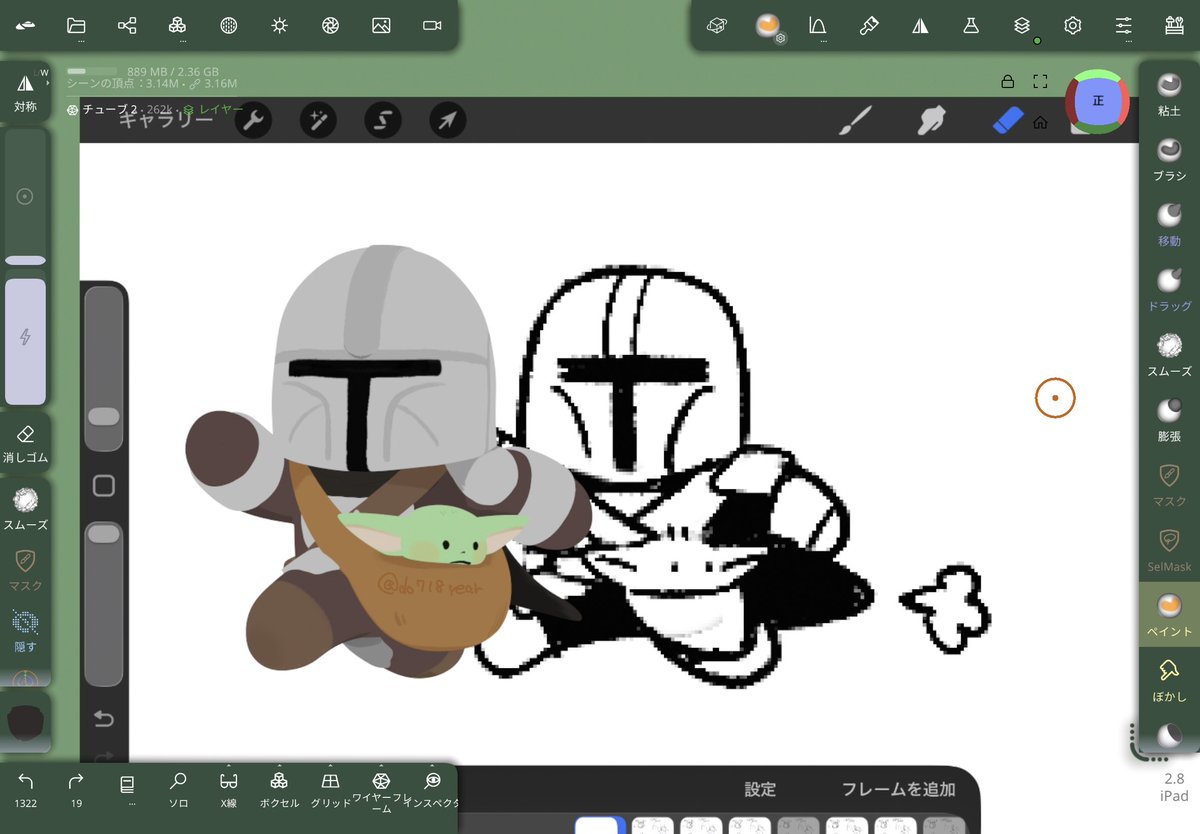Screen dimensions: 1200x834
Task: Open the toolbox-shaped Tools menu
Action: coord(1174,26)
